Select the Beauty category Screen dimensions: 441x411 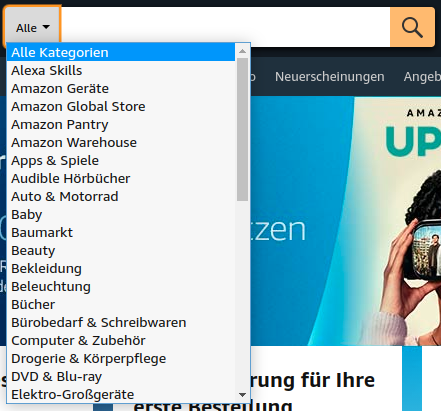click(x=121, y=250)
